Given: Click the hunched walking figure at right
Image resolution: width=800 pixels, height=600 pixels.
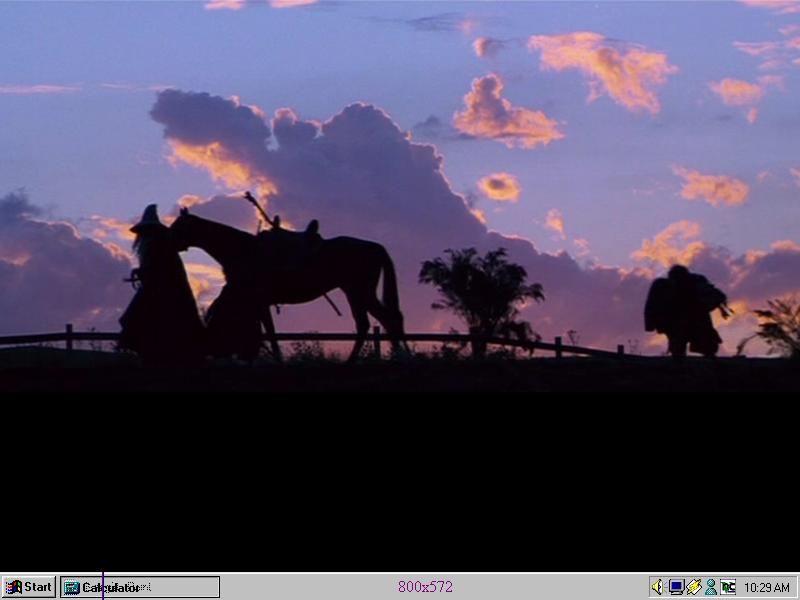Looking at the screenshot, I should click(x=683, y=310).
